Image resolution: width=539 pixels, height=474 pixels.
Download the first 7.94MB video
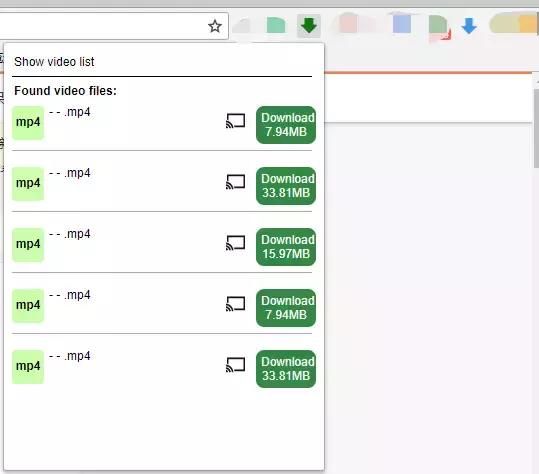(286, 125)
